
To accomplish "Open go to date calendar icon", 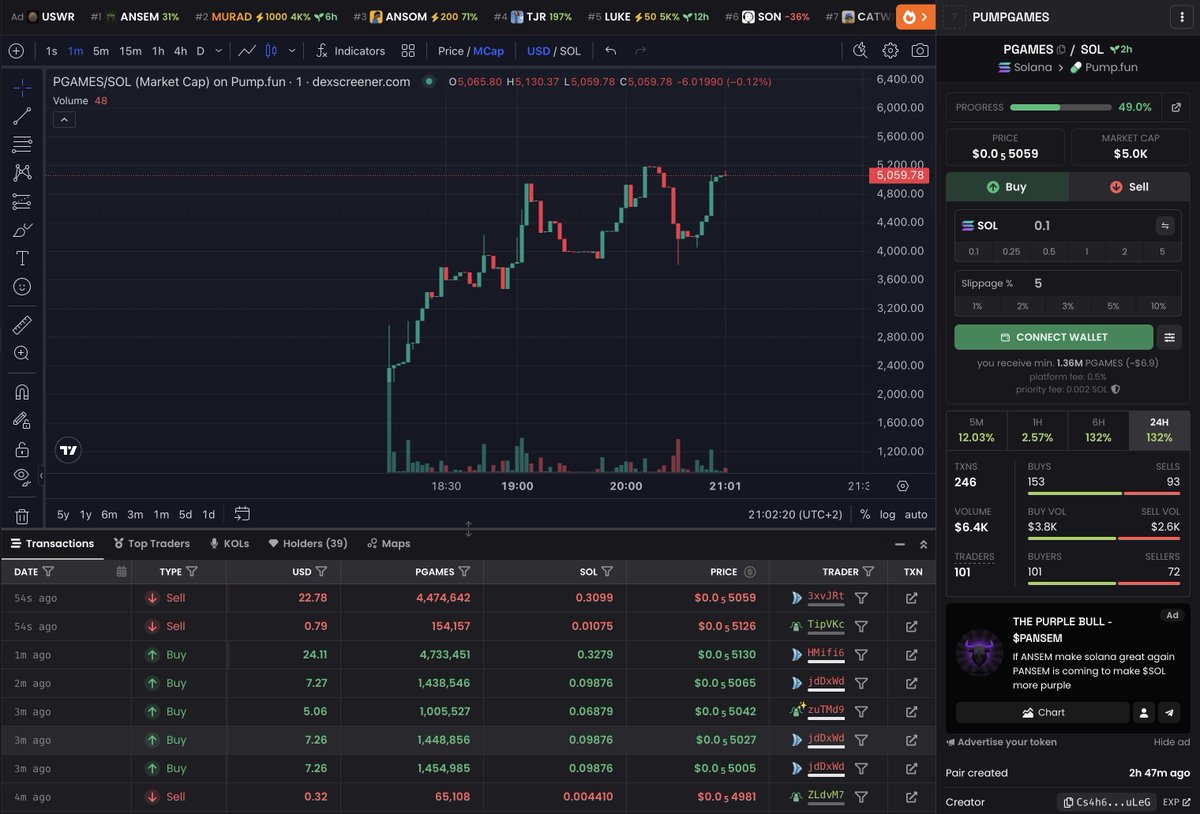I will point(242,514).
